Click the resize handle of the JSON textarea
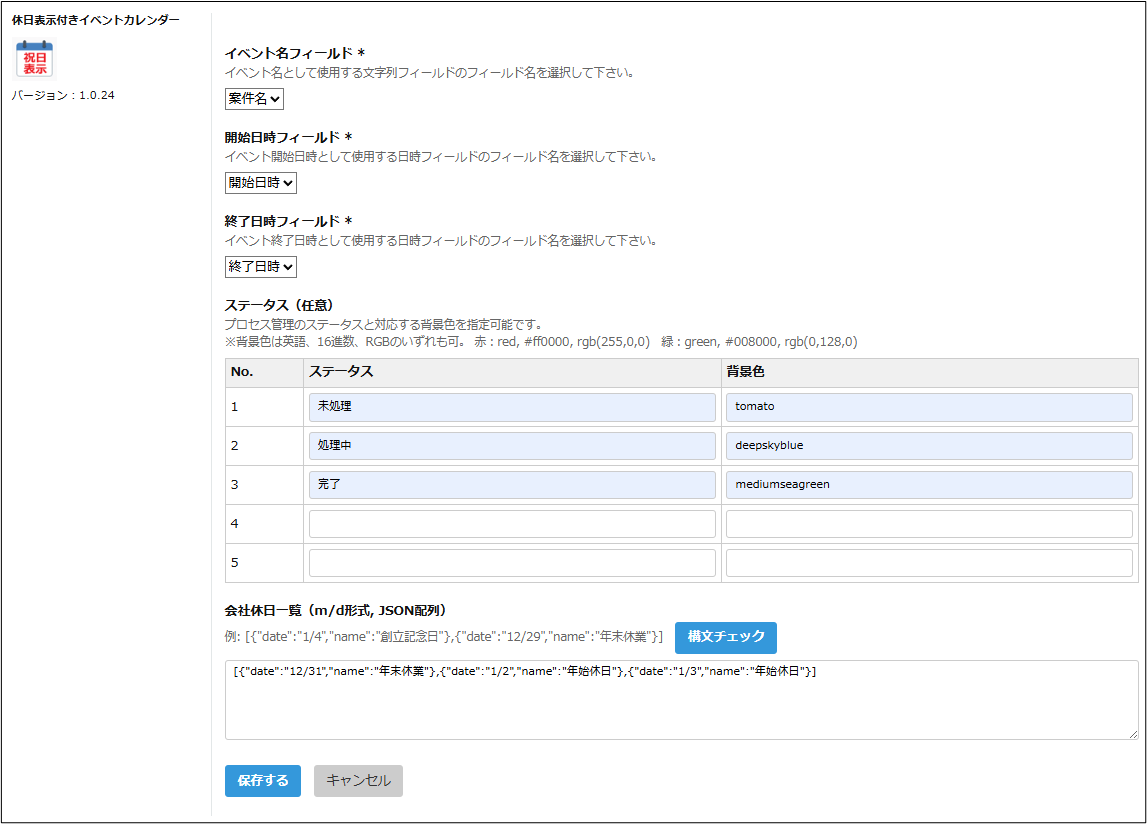The width and height of the screenshot is (1147, 824). [1132, 734]
